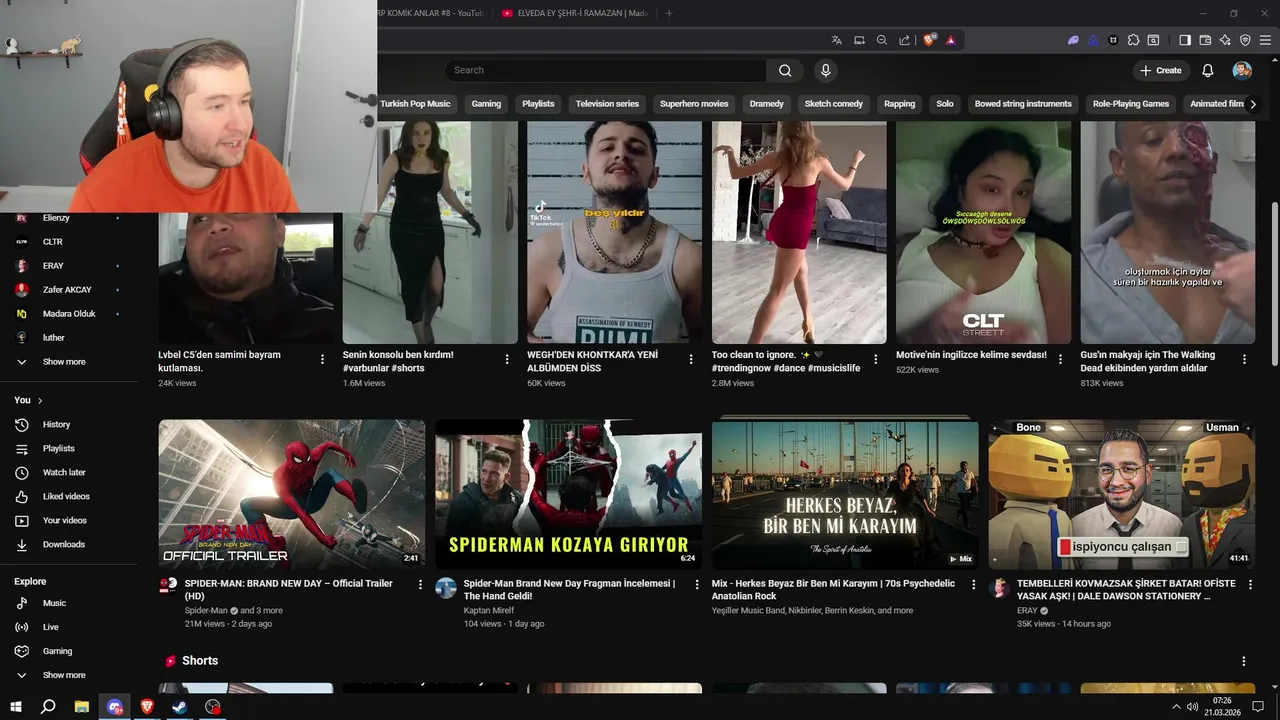Viewport: 1280px width, 720px height.
Task: Start voice search with microphone icon
Action: pyautogui.click(x=825, y=70)
